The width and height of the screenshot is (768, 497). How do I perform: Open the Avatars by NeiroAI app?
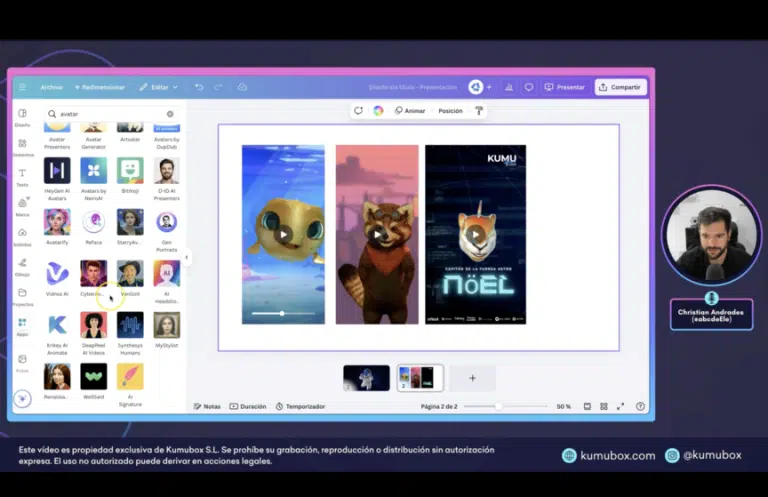tap(94, 179)
